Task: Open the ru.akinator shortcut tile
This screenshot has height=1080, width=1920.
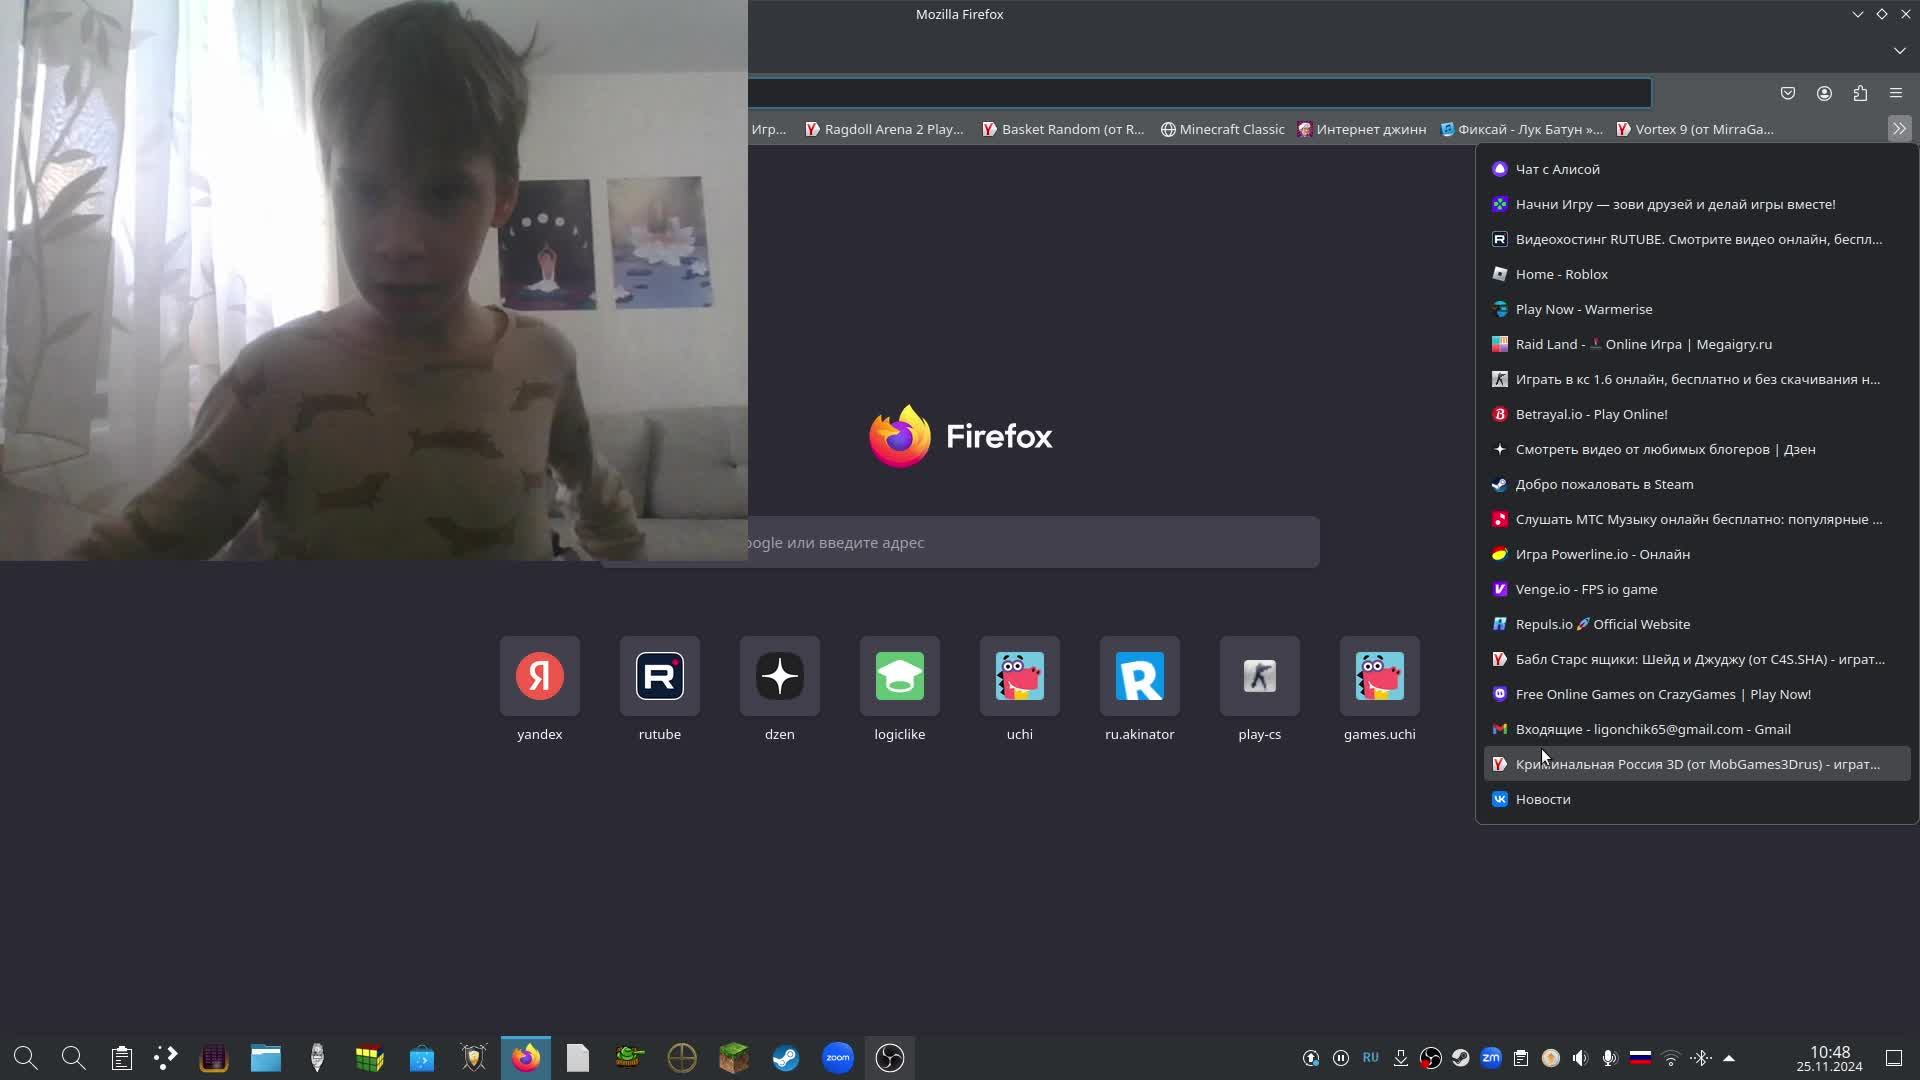Action: (1140, 677)
